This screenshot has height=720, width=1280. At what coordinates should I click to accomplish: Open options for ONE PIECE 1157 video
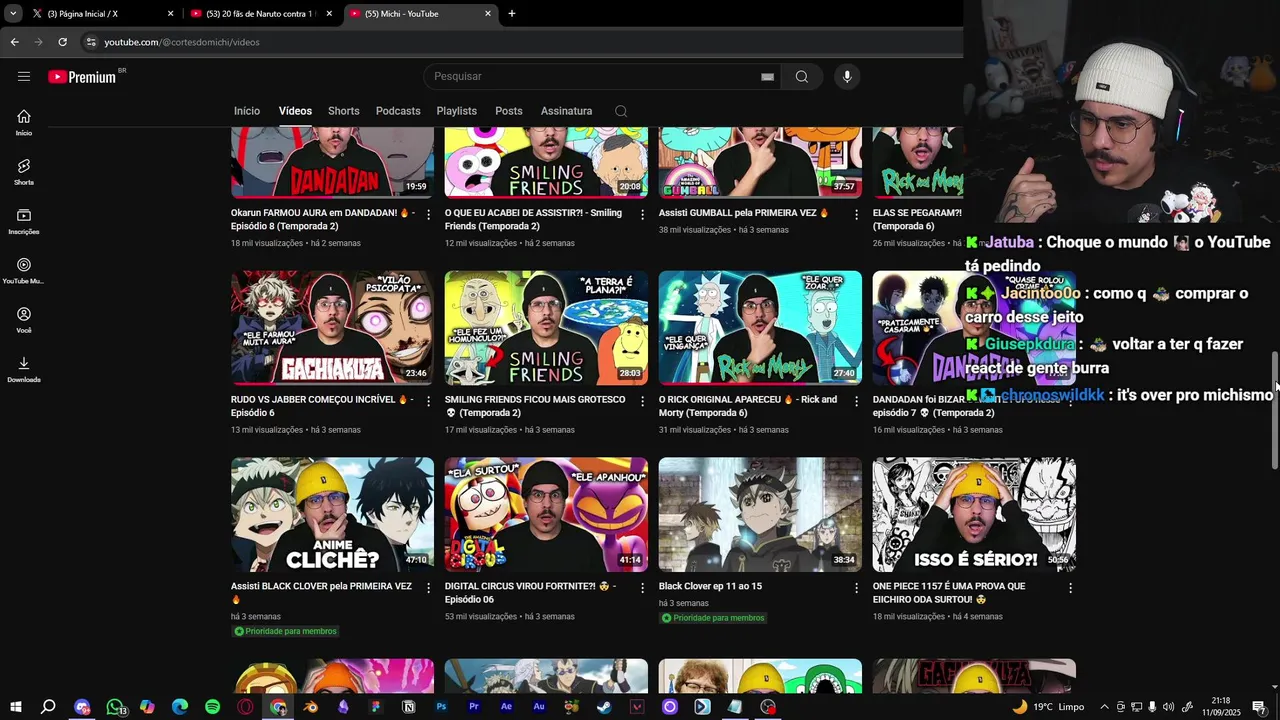point(1070,588)
